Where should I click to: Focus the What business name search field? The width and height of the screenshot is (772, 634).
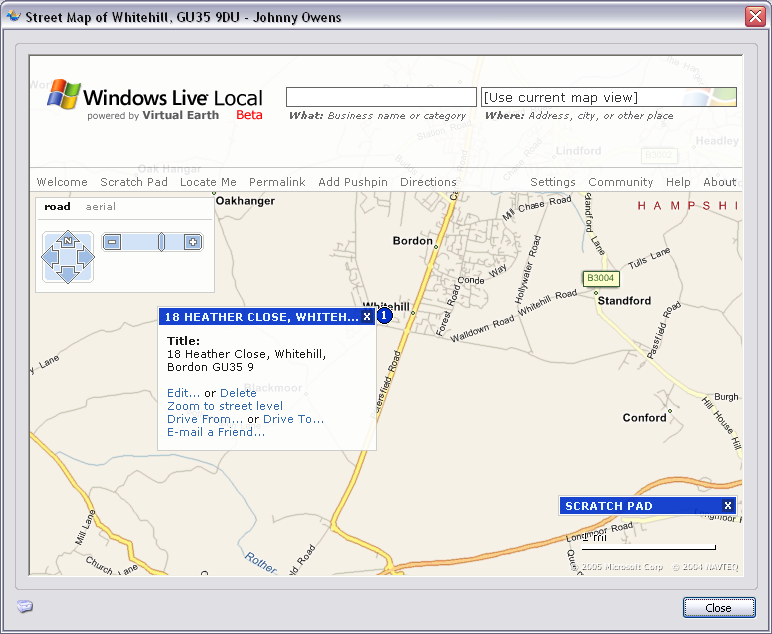pyautogui.click(x=381, y=97)
